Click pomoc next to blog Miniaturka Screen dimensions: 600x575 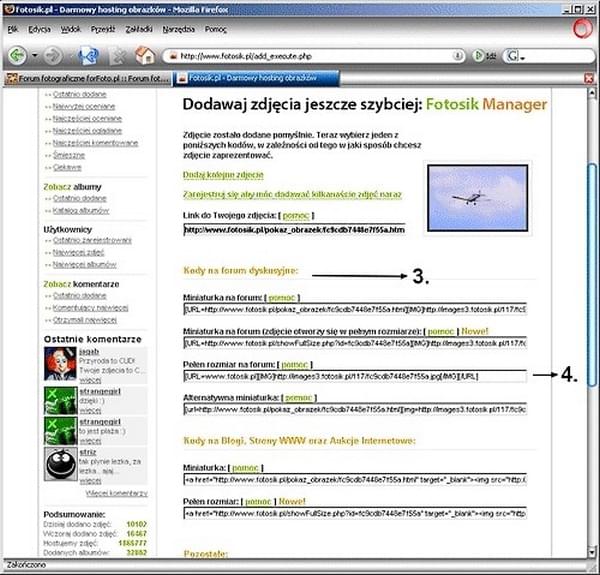245,468
